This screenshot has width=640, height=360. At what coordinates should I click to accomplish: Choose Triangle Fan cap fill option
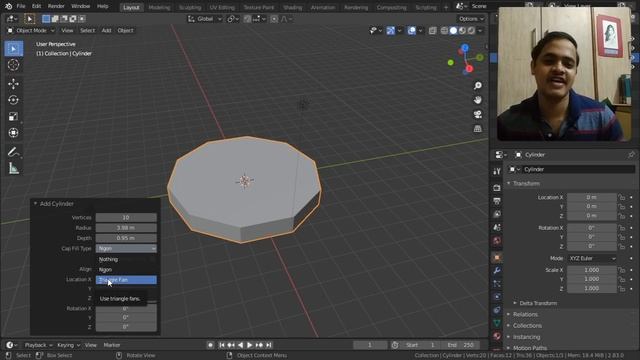(x=126, y=280)
